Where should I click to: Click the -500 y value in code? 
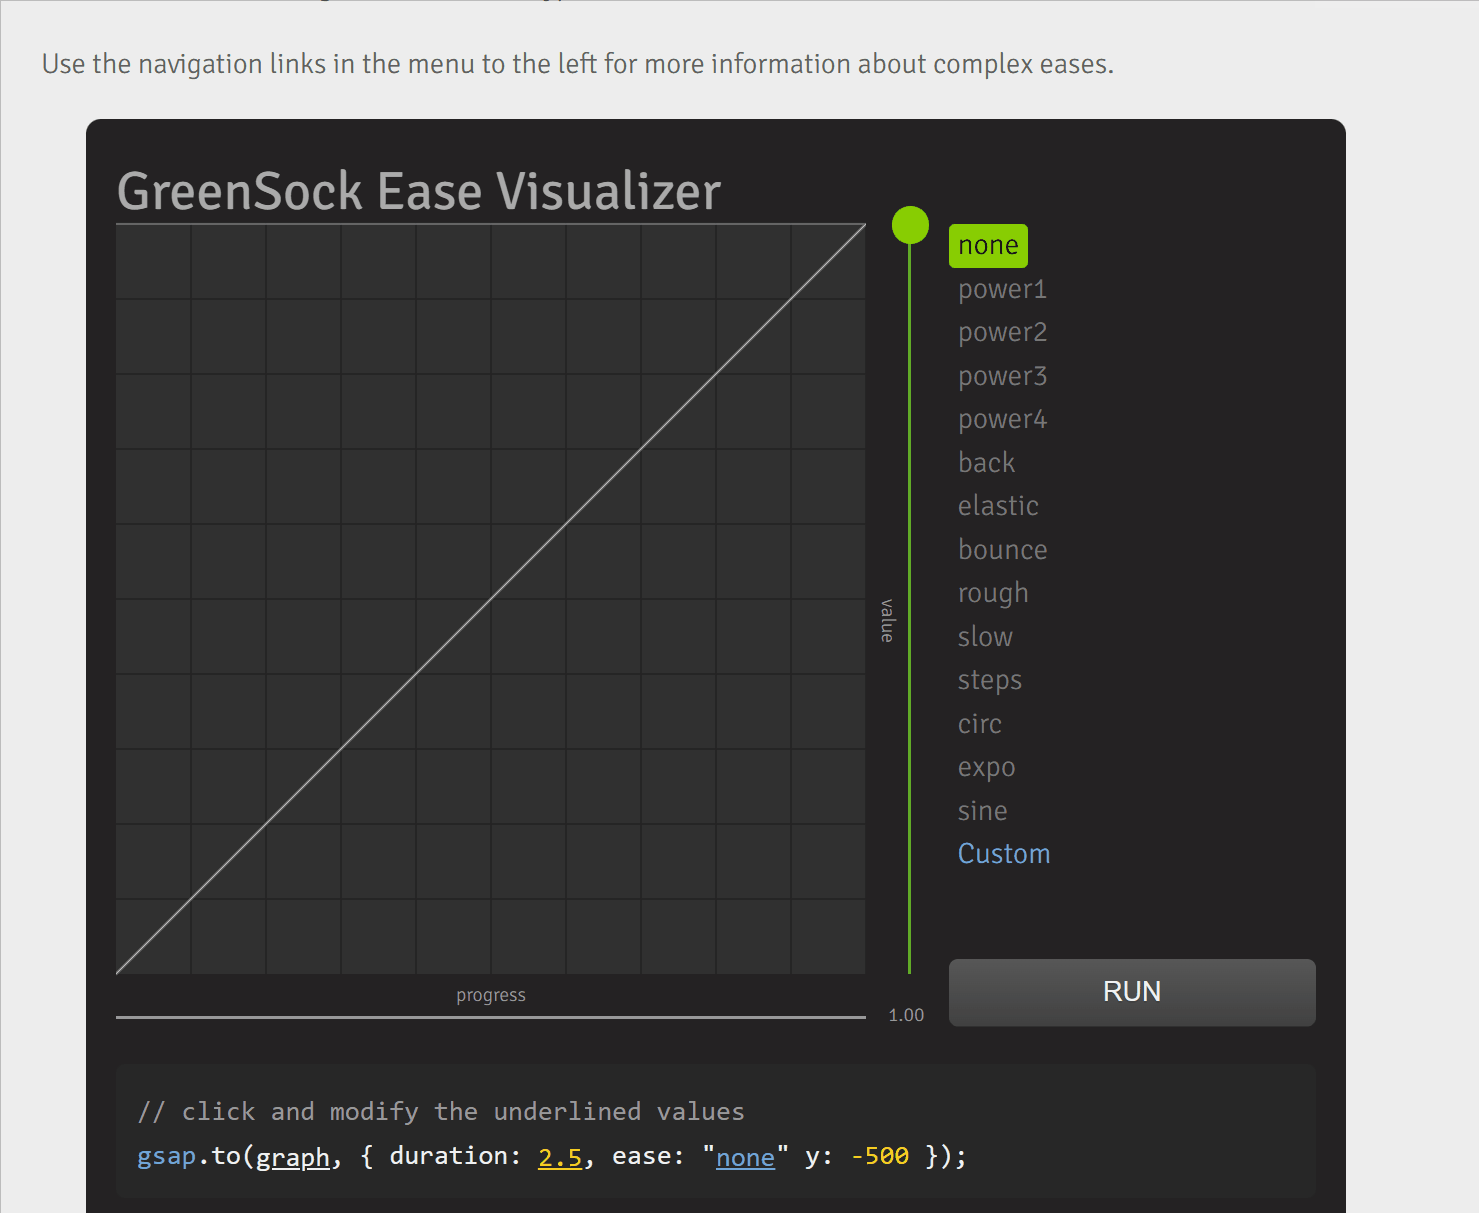[x=880, y=1157]
